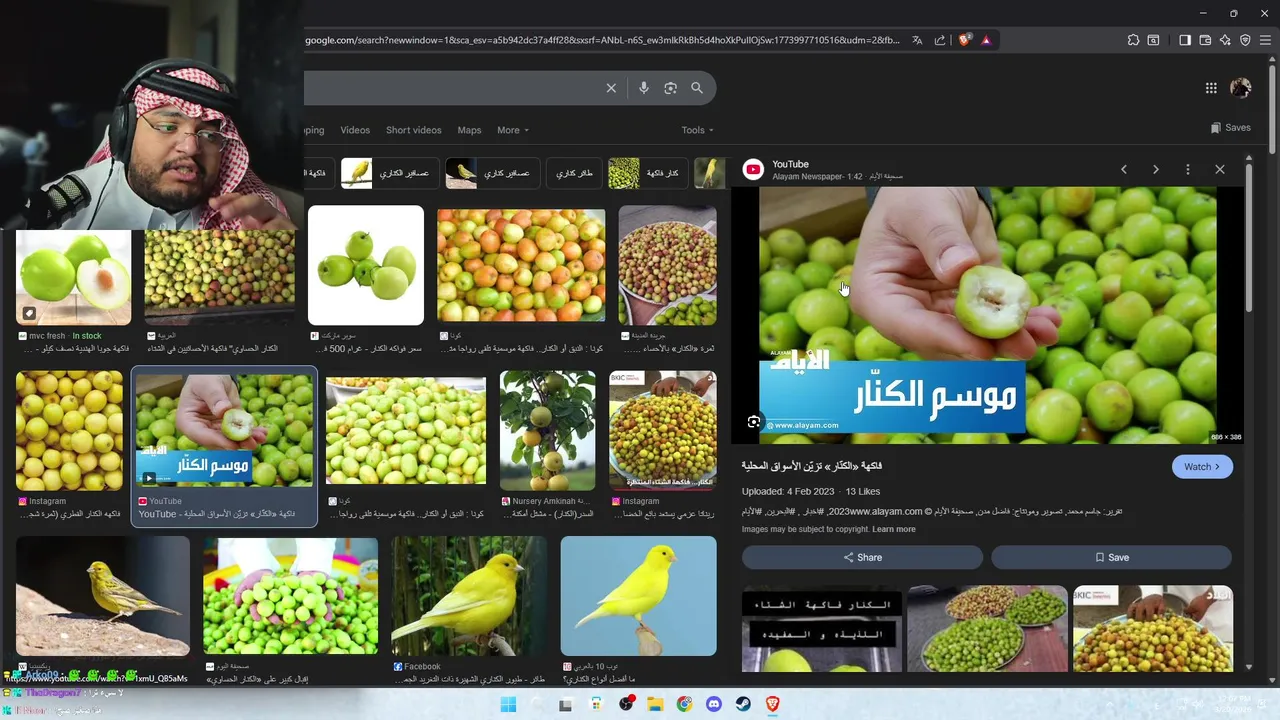Clear the search box with the X icon
Screen dimensions: 1280x720
coord(611,88)
